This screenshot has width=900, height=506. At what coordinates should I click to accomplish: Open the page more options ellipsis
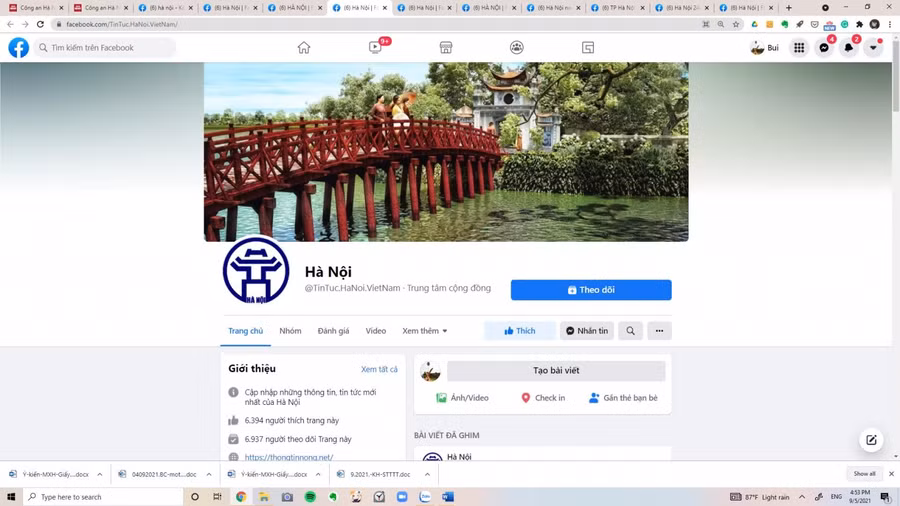[660, 331]
